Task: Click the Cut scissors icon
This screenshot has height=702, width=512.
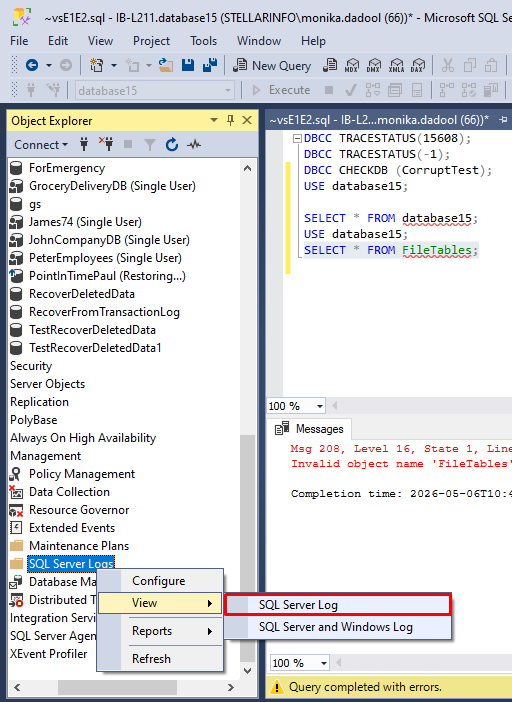Action: tap(448, 65)
